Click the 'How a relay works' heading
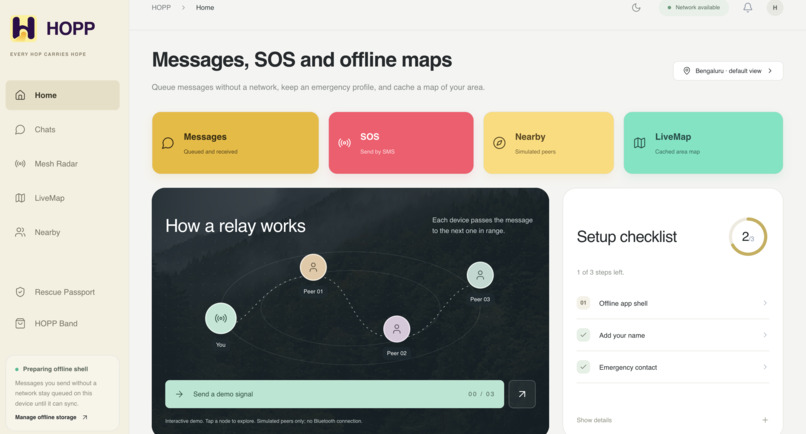 235,226
